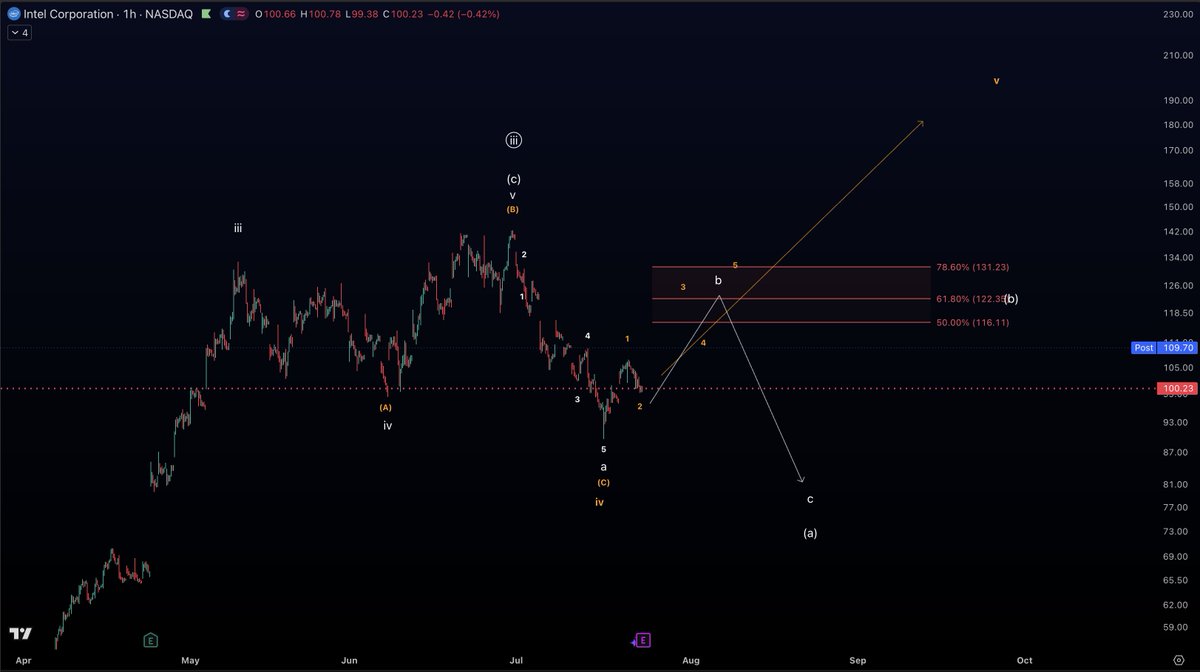The image size is (1200, 672).
Task: Click the TradingView logo at the chart bottom
Action: pos(19,635)
